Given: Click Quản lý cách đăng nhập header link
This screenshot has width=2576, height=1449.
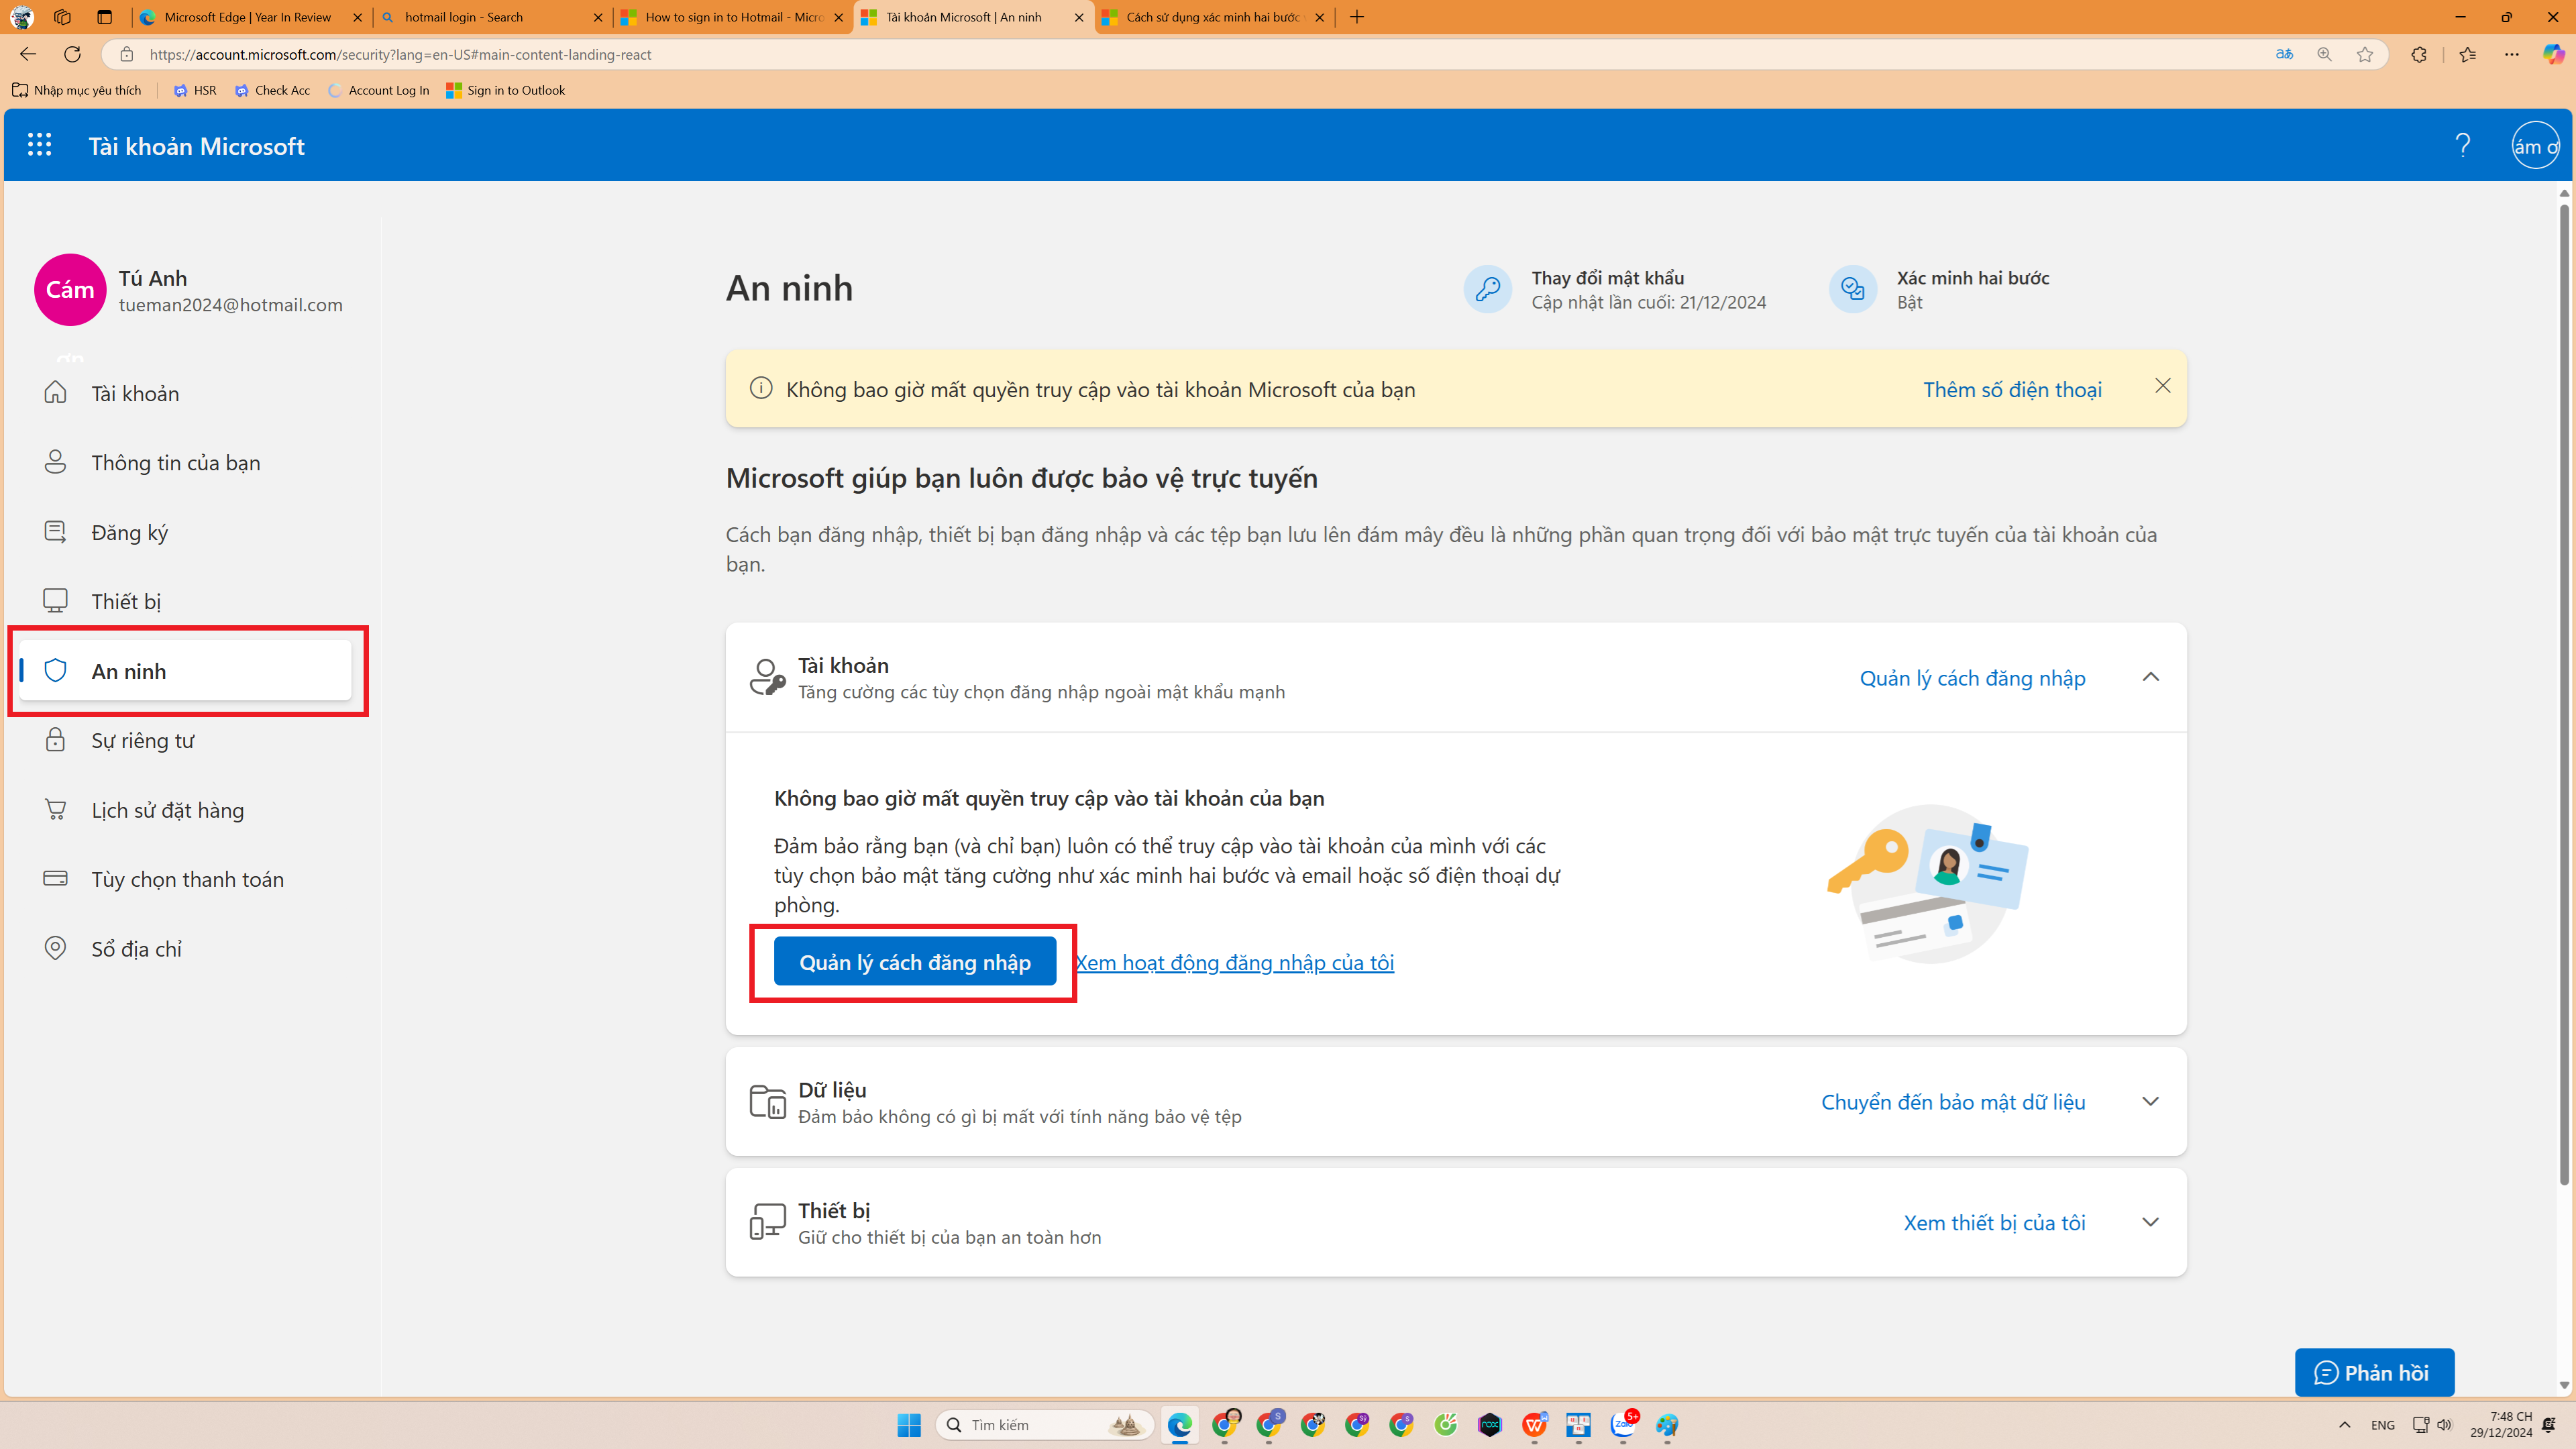Looking at the screenshot, I should (1972, 678).
